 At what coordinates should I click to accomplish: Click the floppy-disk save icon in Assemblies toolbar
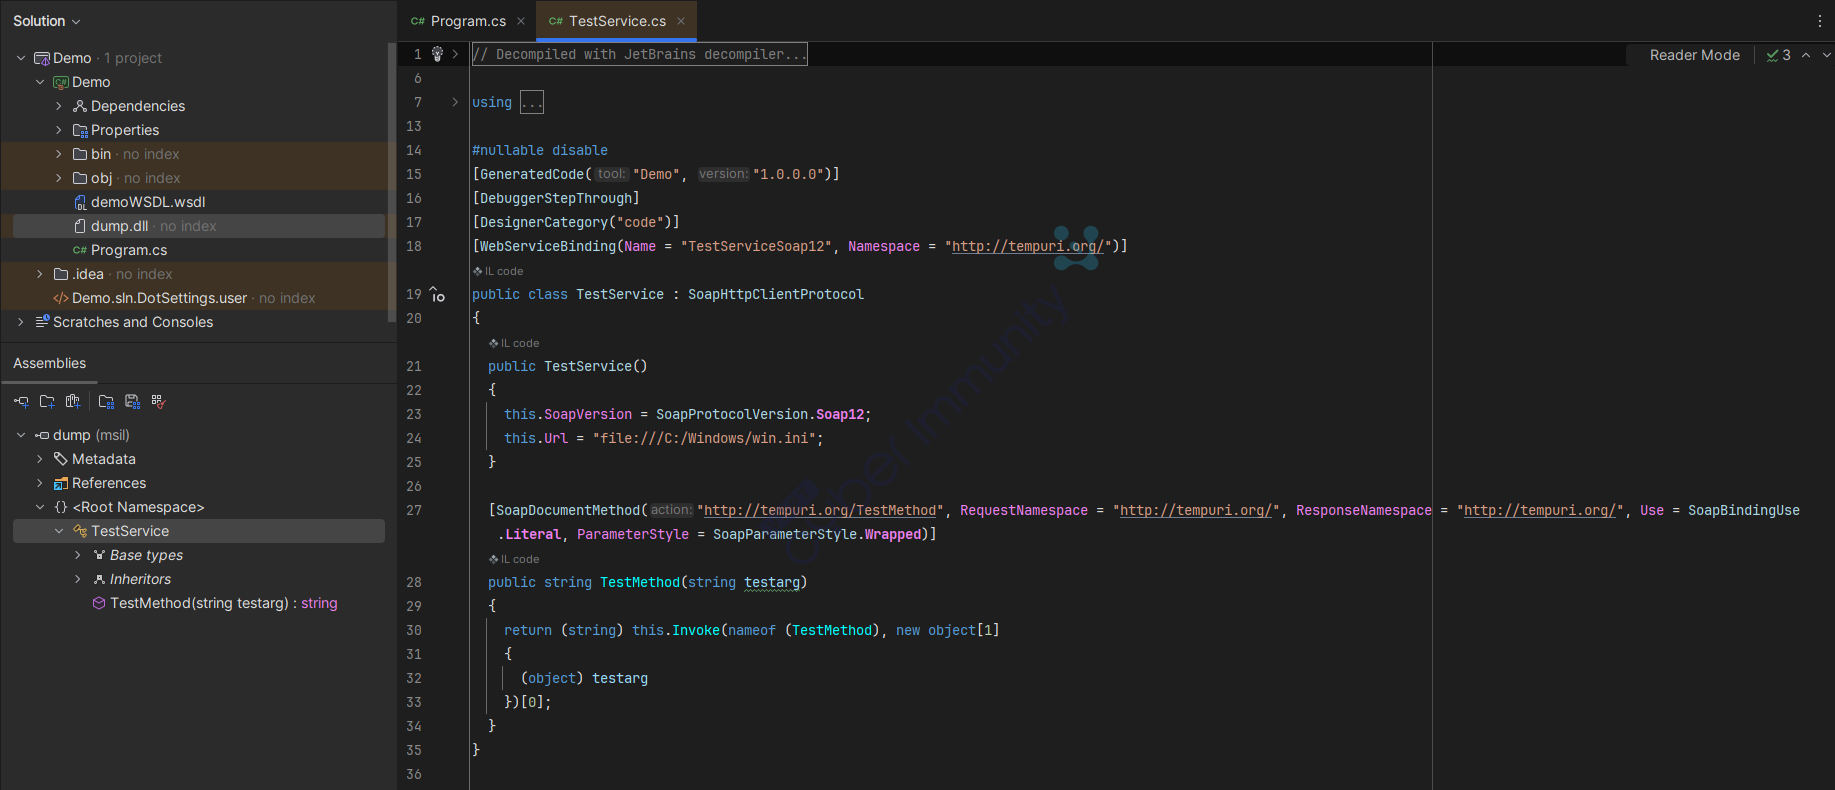tap(132, 402)
